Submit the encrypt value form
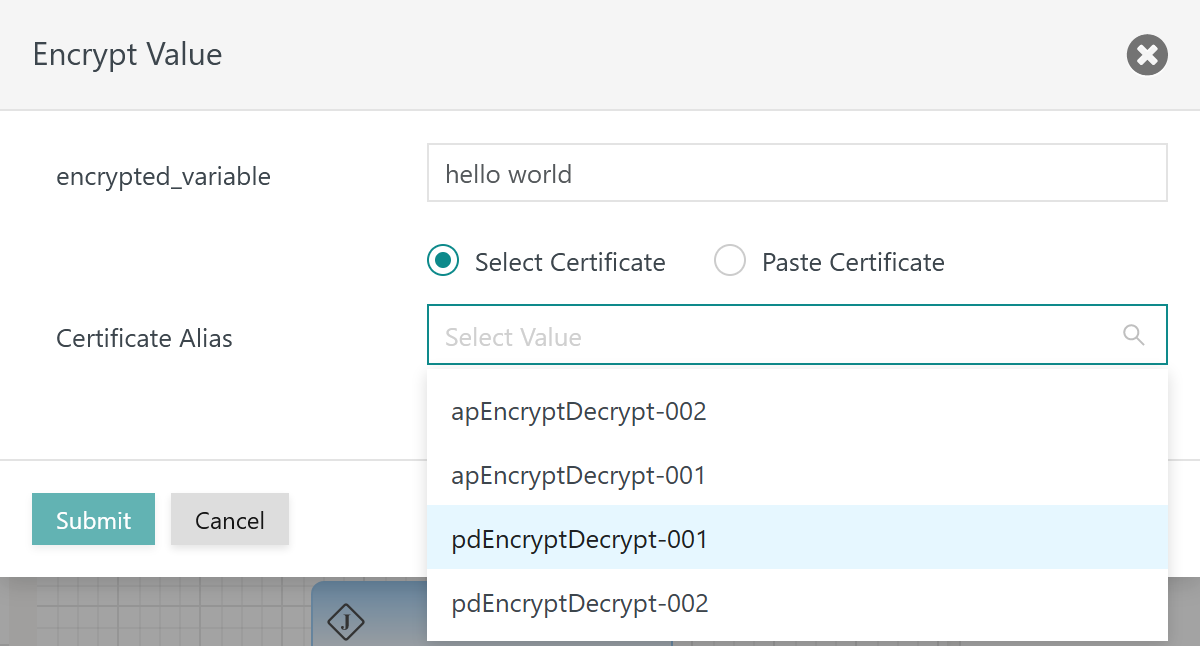The height and width of the screenshot is (646, 1200). (93, 519)
